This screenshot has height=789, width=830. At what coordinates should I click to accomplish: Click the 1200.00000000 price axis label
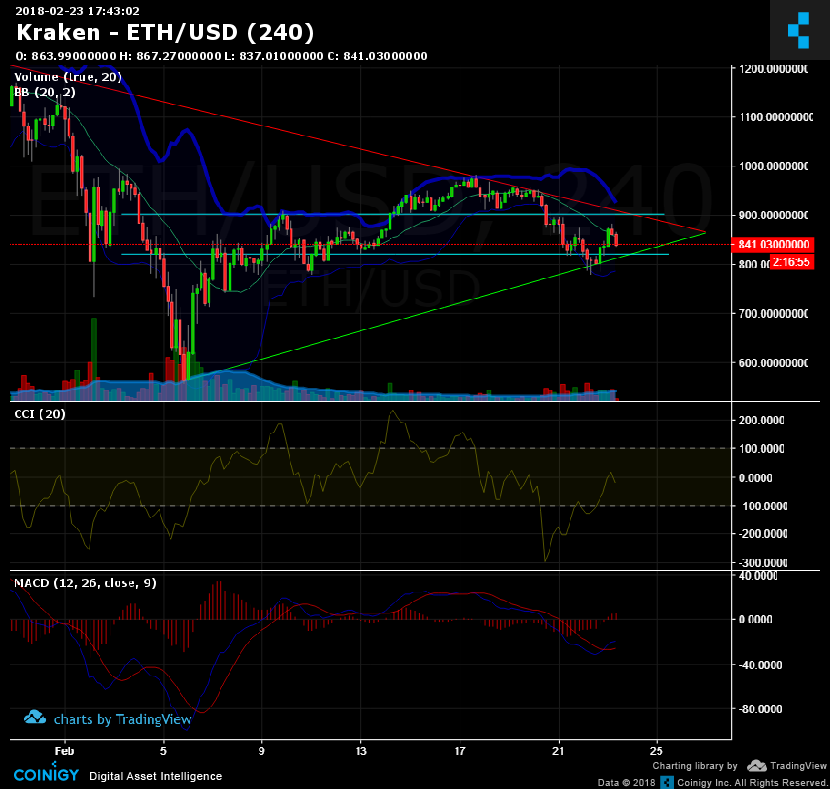click(x=773, y=69)
